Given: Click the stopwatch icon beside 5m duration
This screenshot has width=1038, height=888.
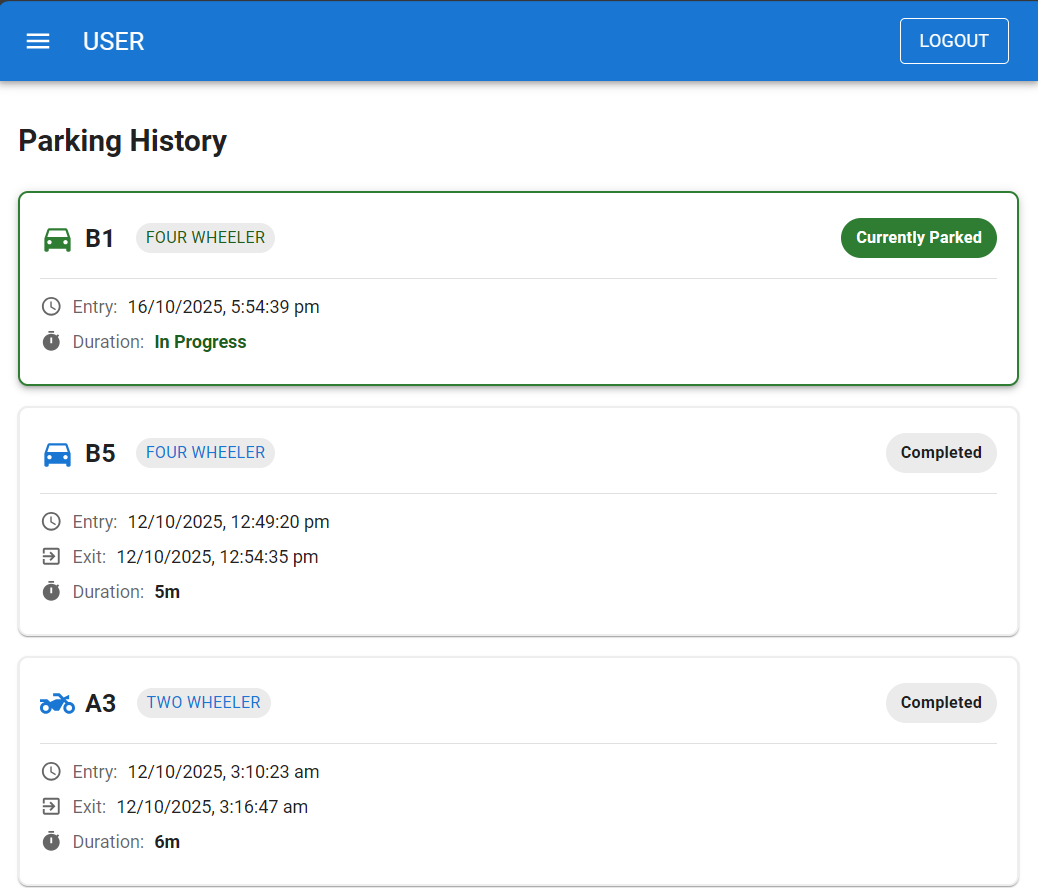Looking at the screenshot, I should pyautogui.click(x=51, y=592).
